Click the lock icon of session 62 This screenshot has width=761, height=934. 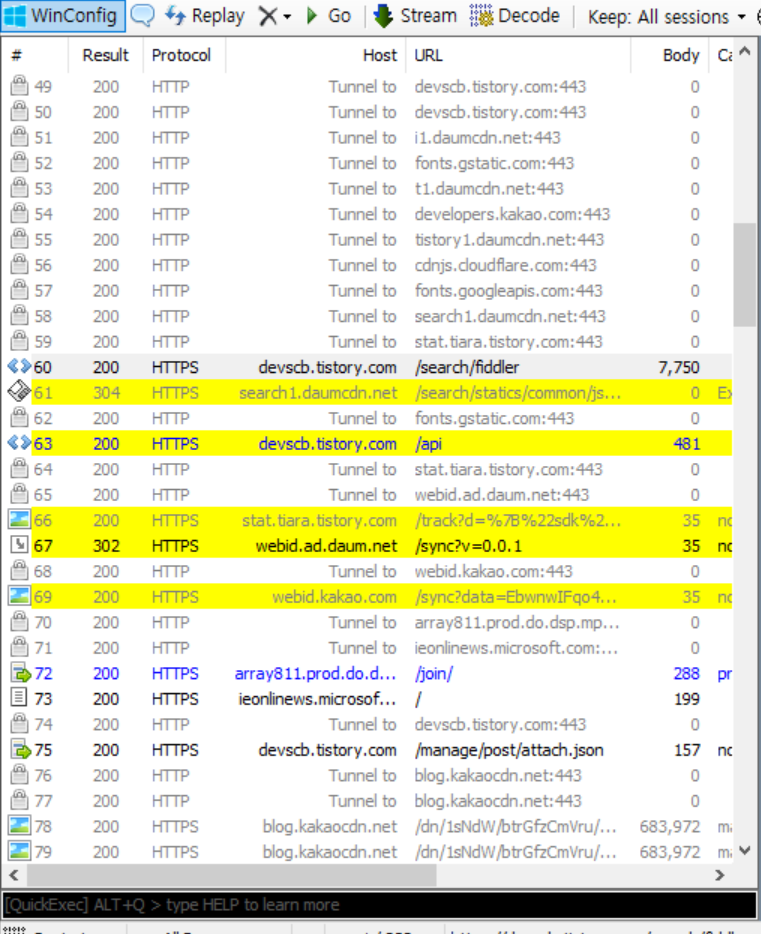[20, 418]
